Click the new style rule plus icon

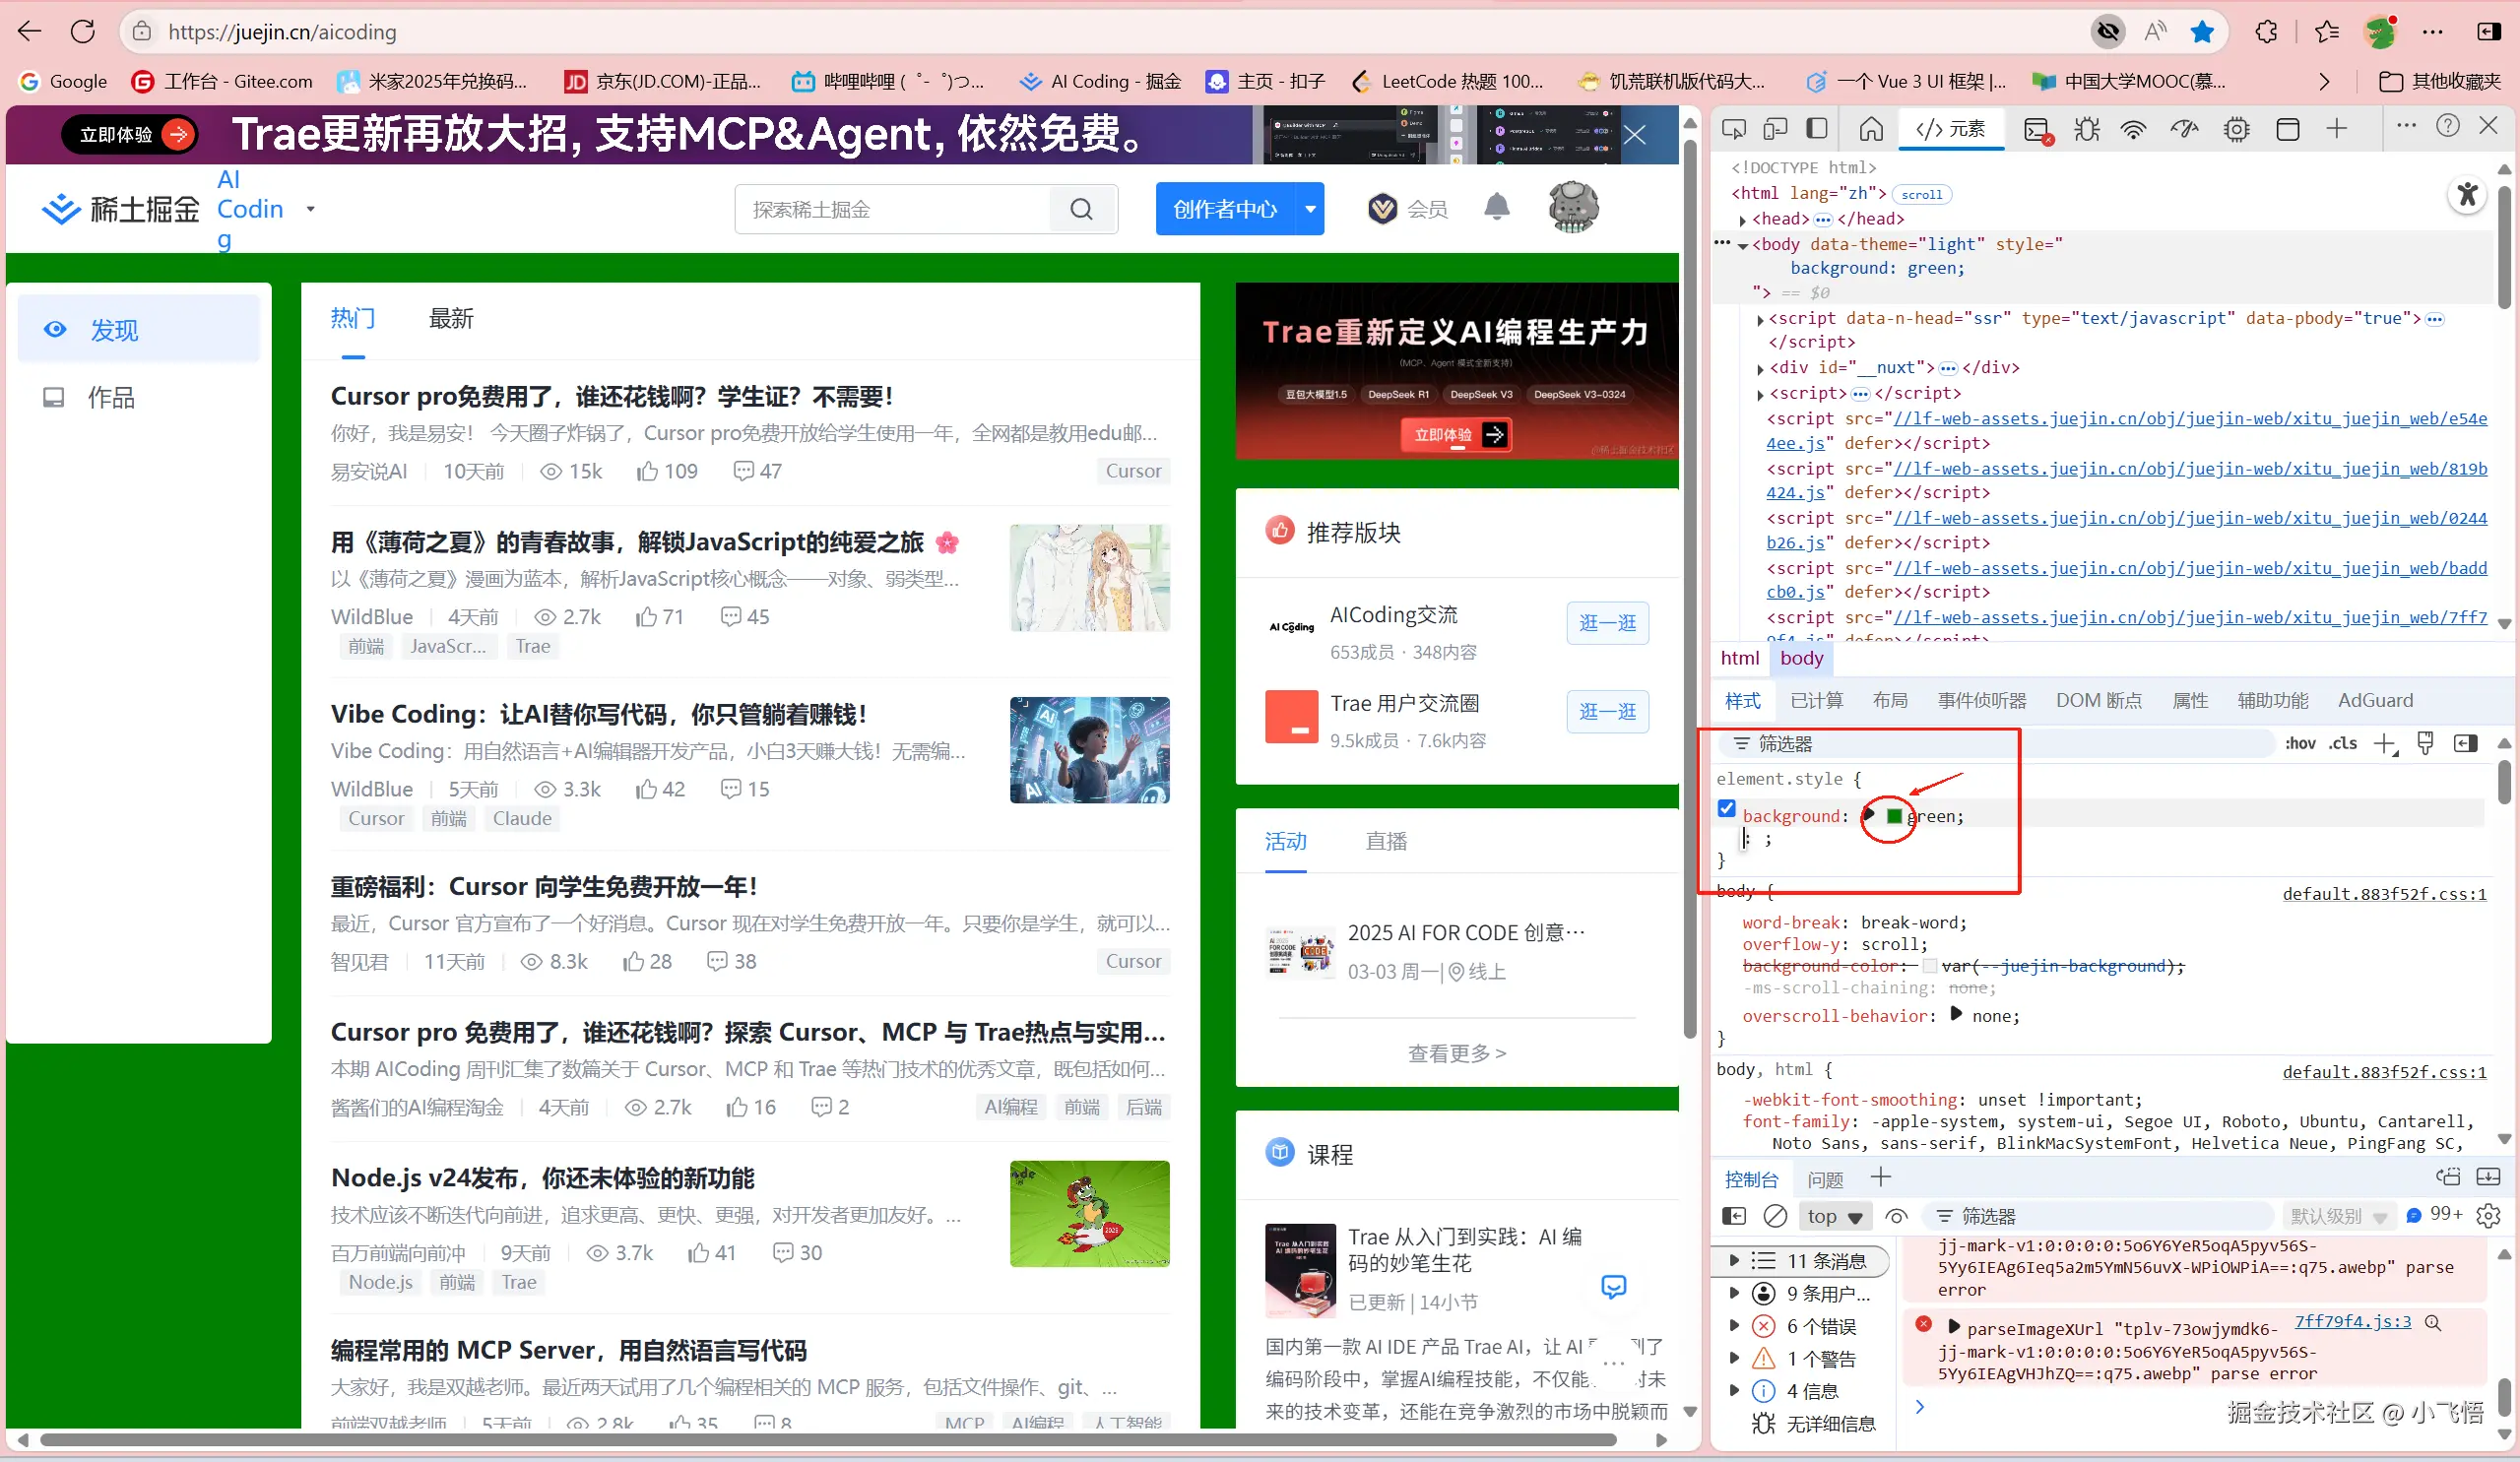(2385, 743)
